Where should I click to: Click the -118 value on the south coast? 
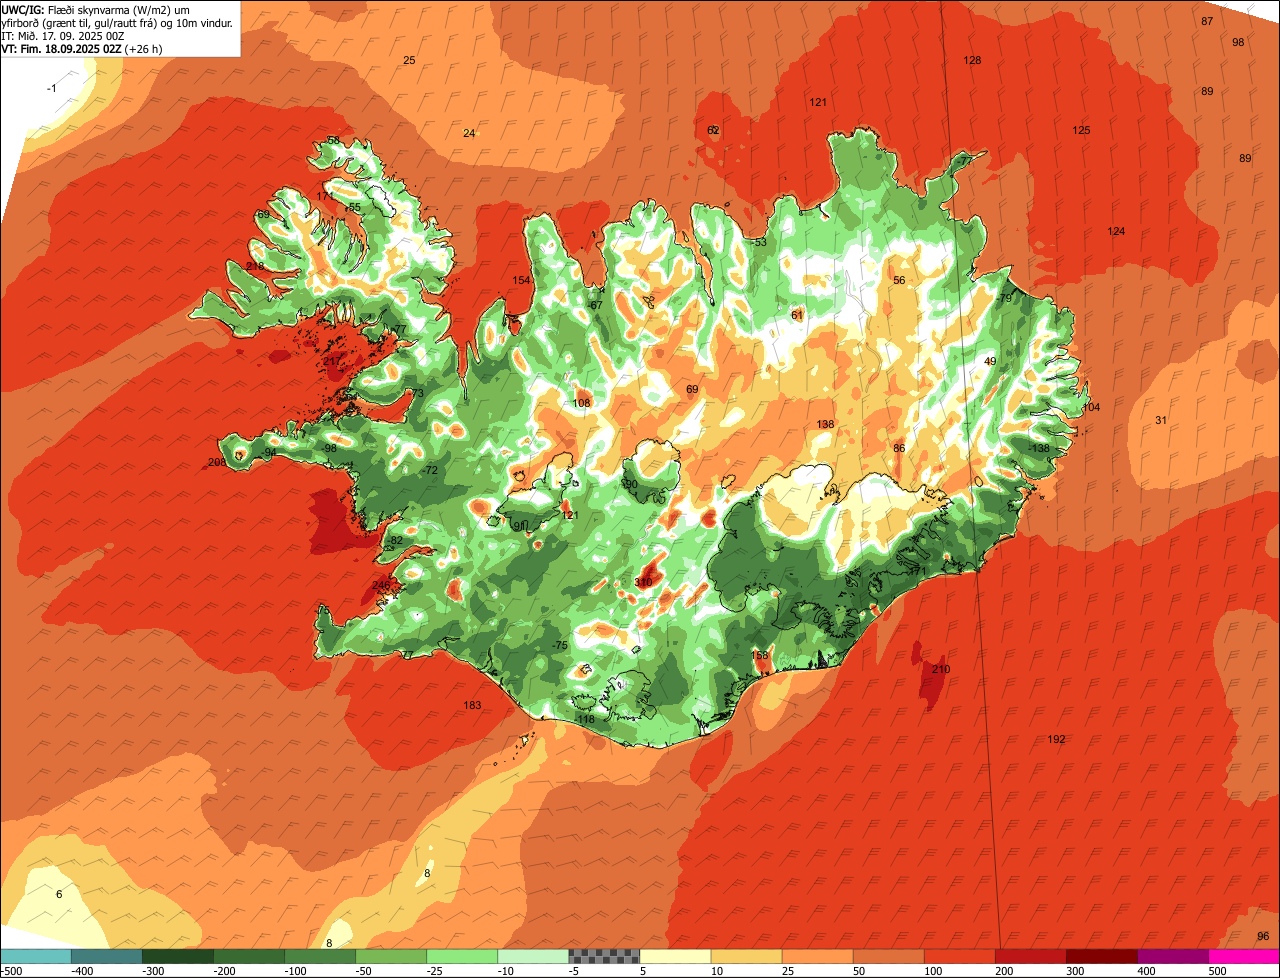[585, 719]
